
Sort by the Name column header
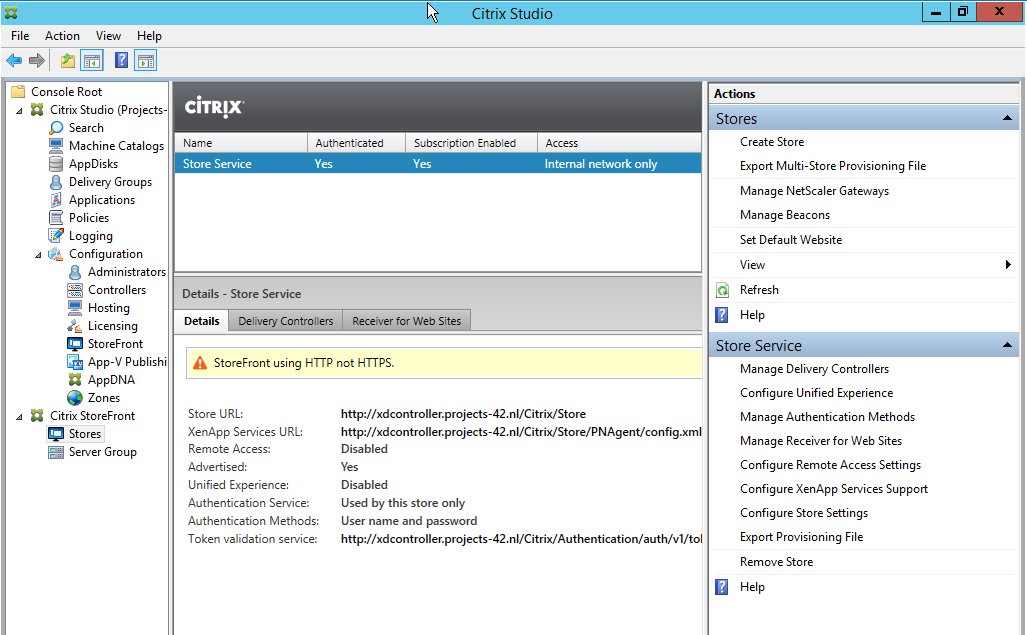[241, 143]
